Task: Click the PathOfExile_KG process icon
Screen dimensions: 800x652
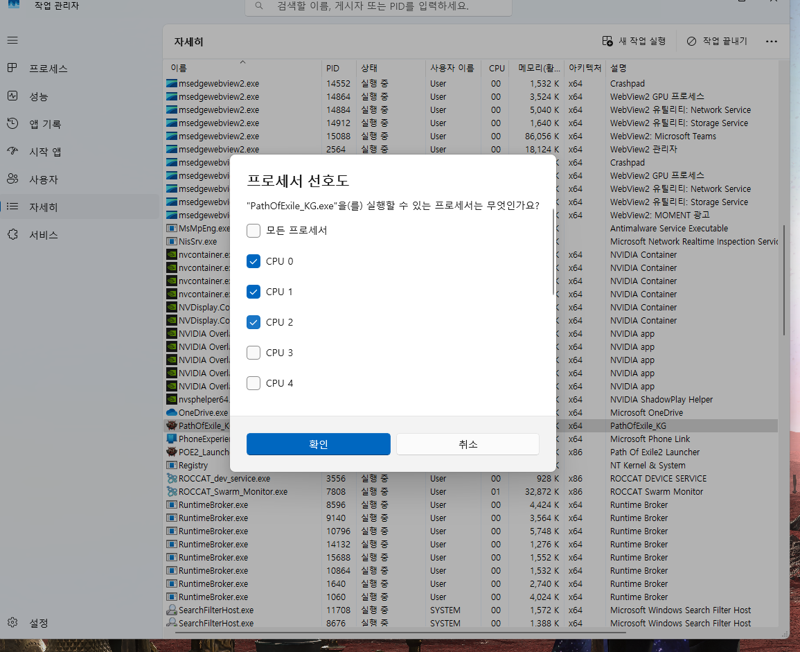Action: pos(171,425)
